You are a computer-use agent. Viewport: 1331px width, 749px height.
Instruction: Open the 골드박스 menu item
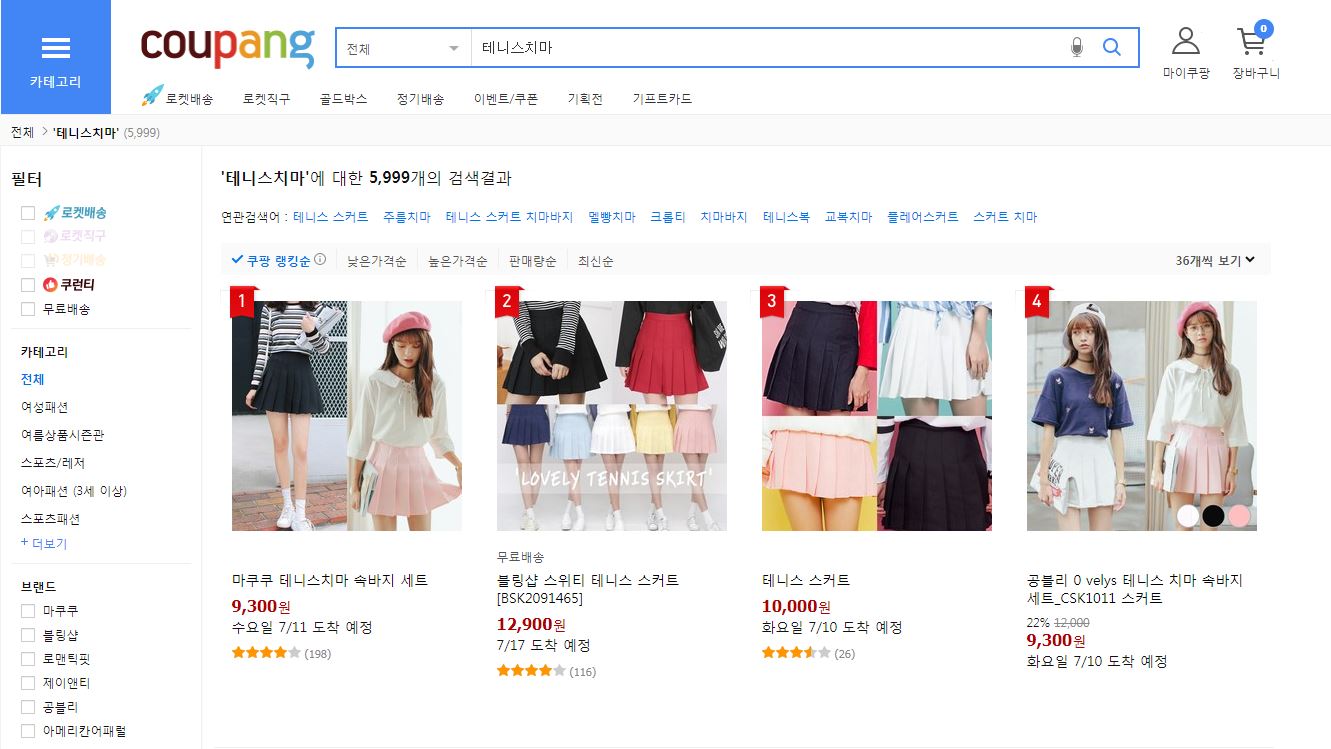(x=343, y=99)
